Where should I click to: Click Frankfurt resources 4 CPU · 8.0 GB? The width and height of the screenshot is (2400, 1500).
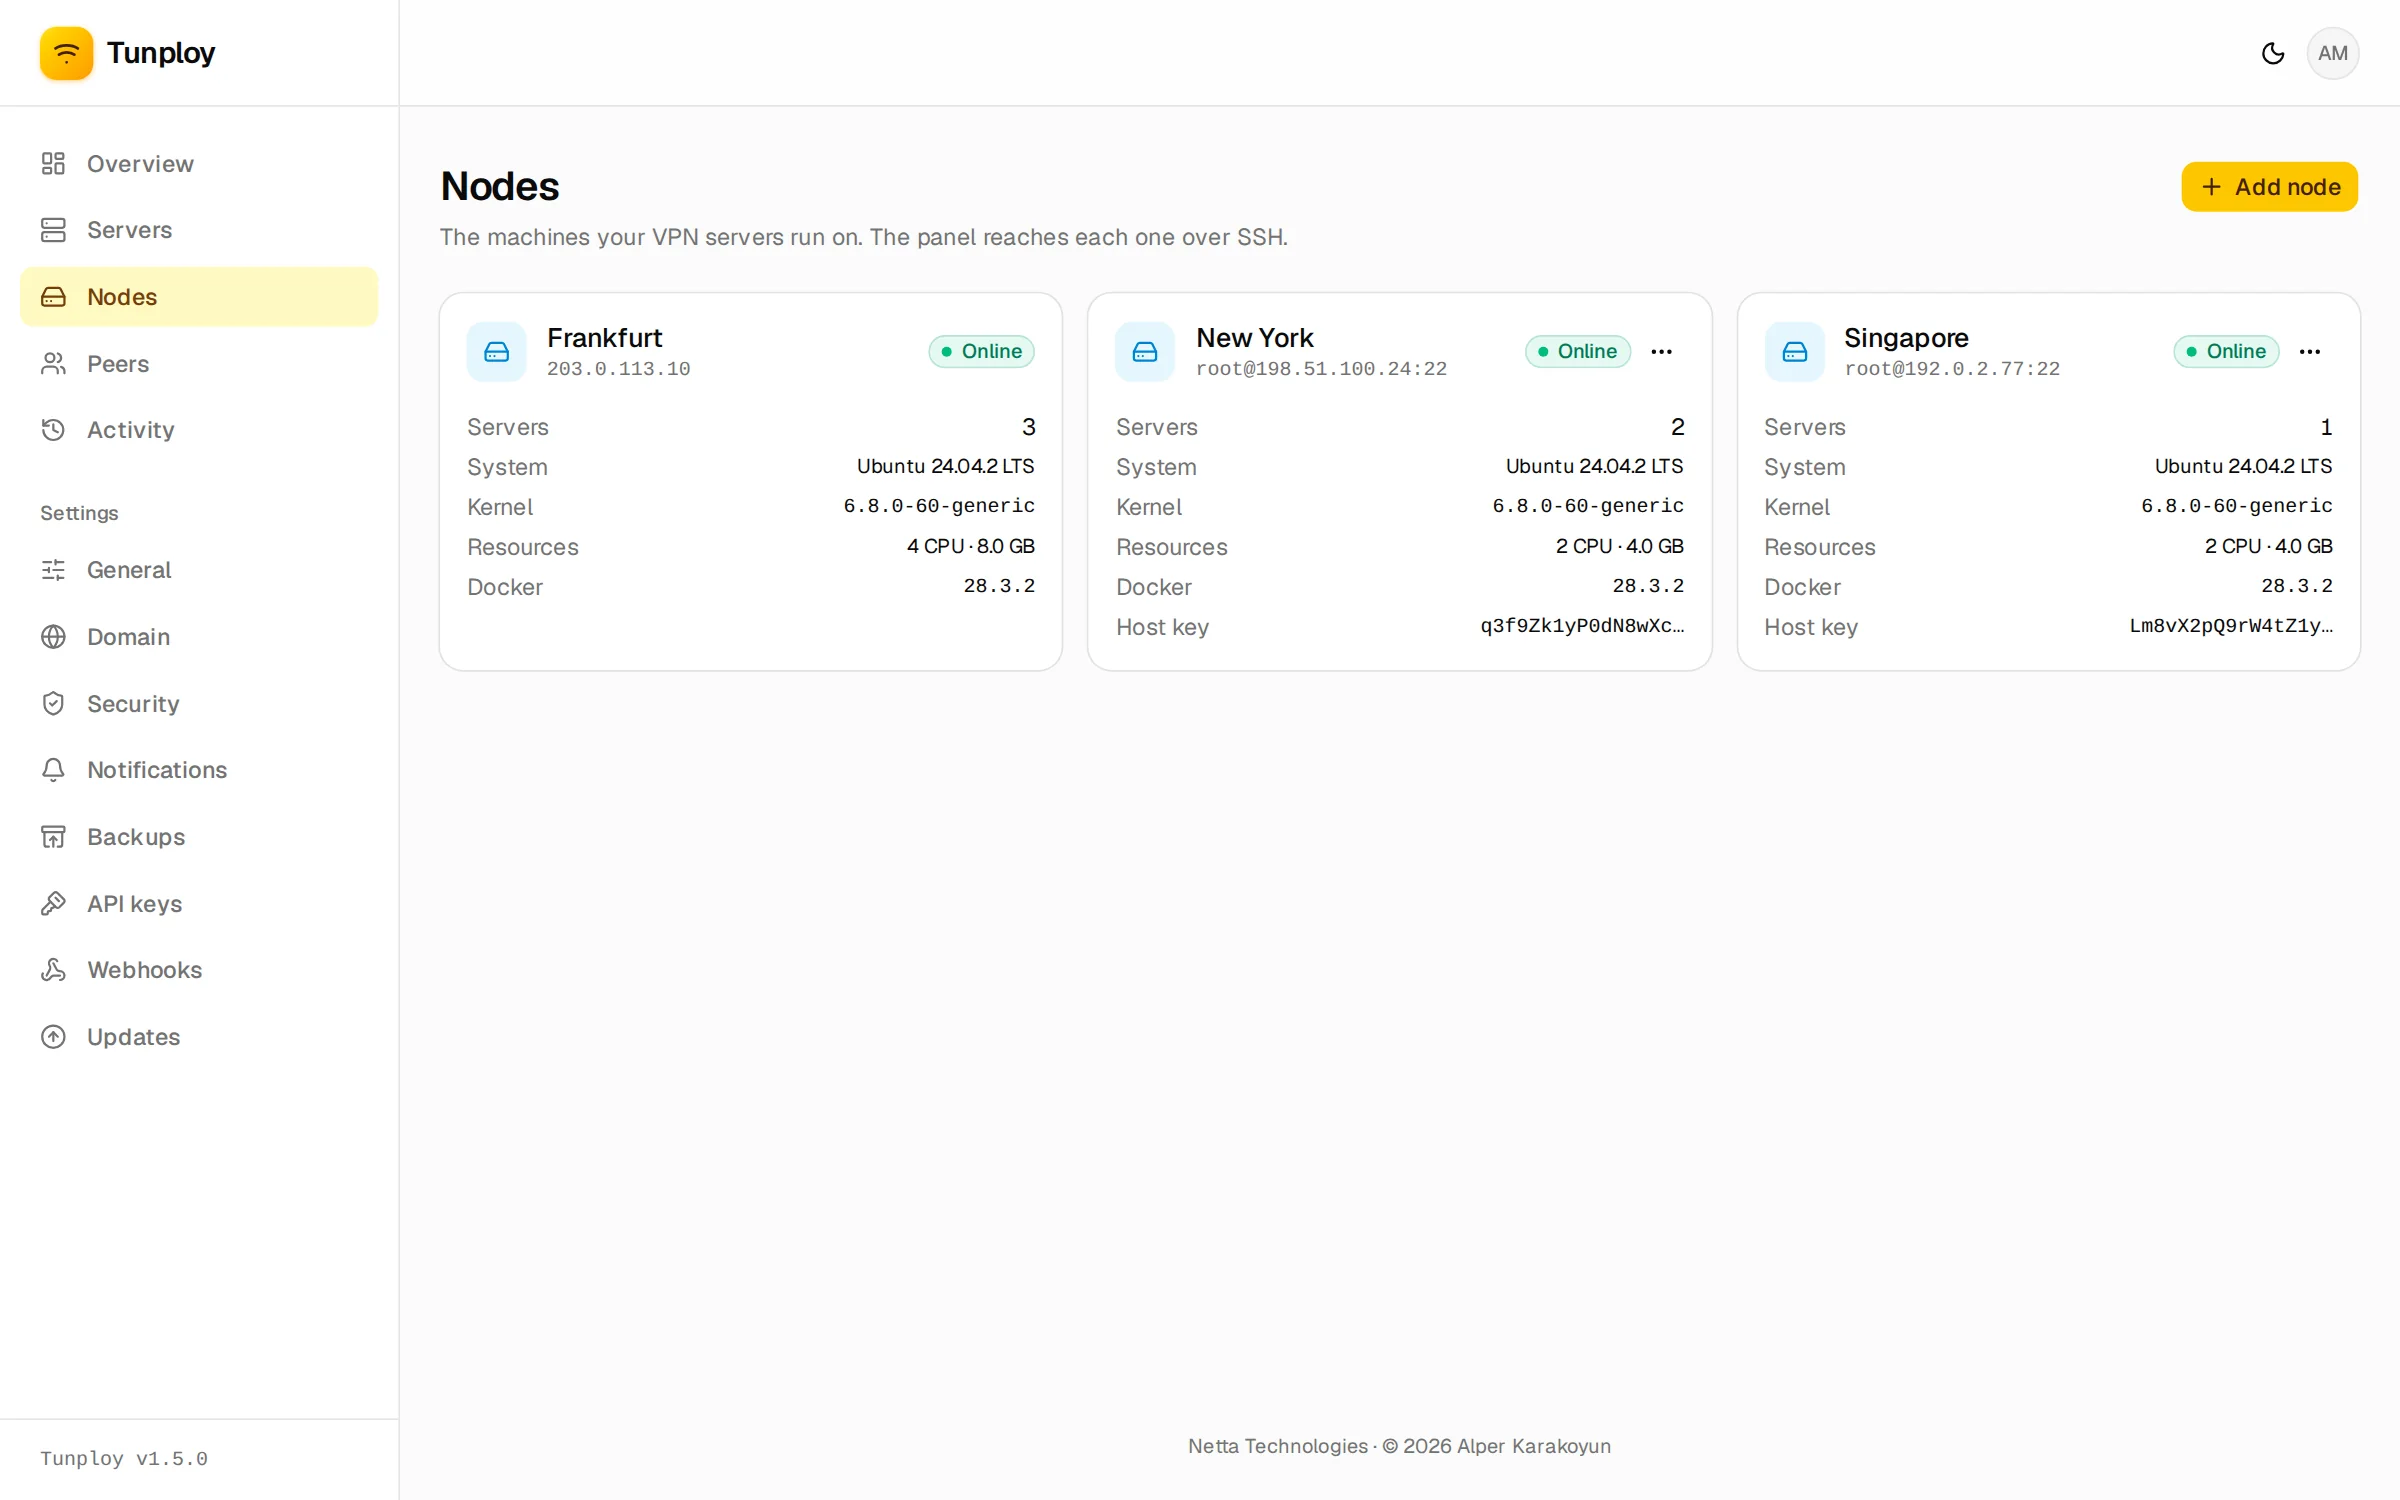click(970, 546)
